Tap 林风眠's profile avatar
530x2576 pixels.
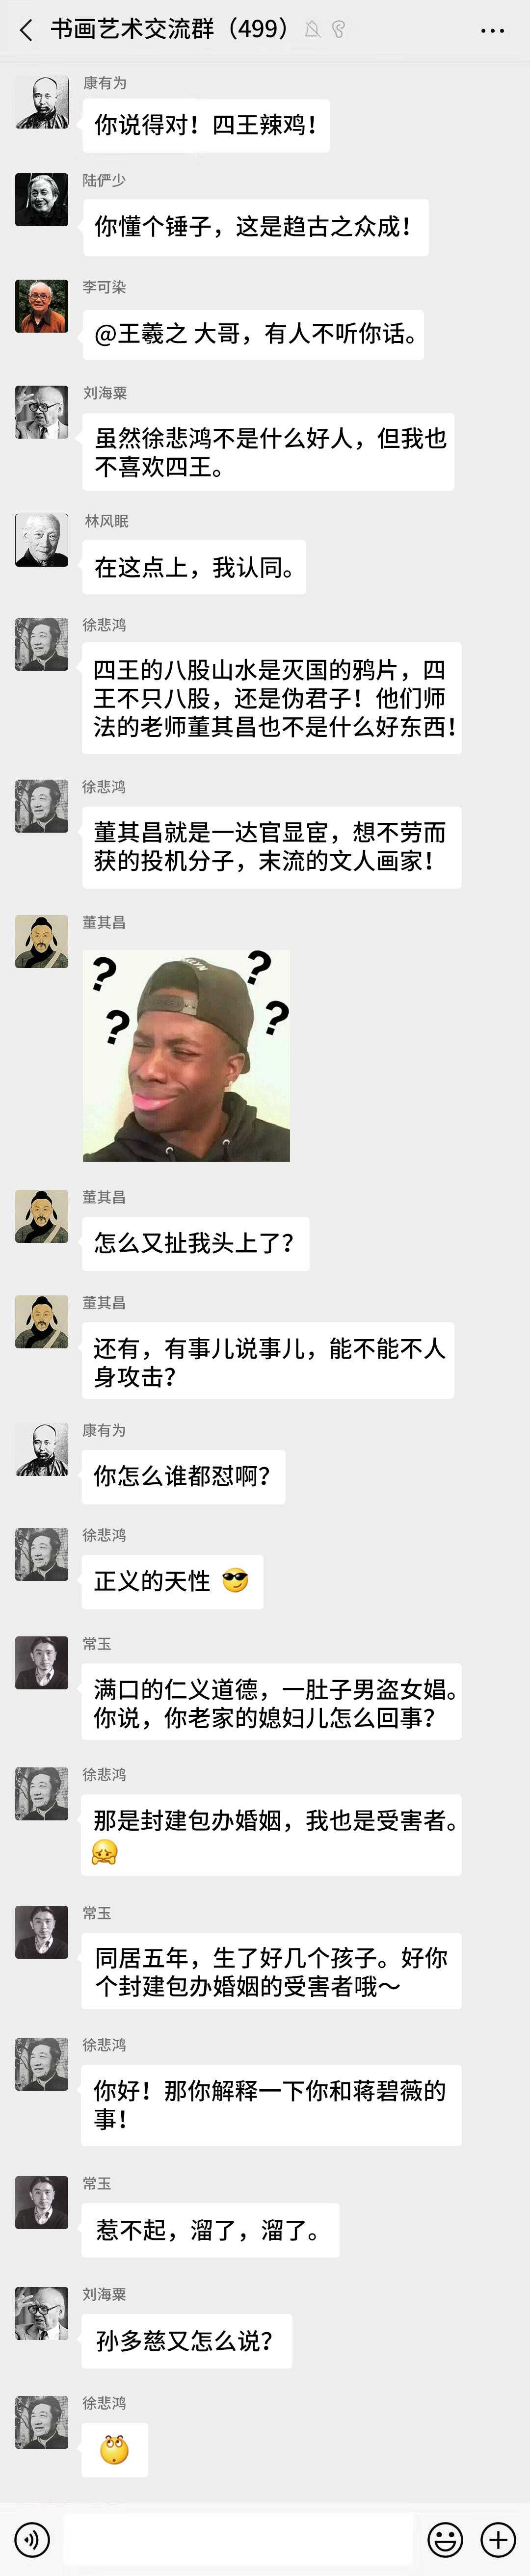tap(42, 540)
